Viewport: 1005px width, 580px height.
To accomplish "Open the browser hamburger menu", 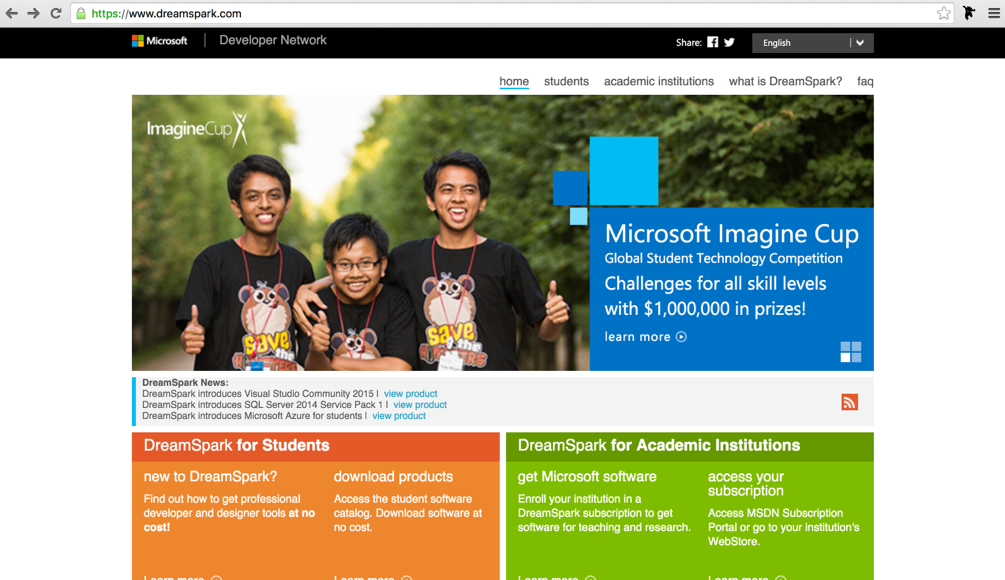I will click(993, 13).
